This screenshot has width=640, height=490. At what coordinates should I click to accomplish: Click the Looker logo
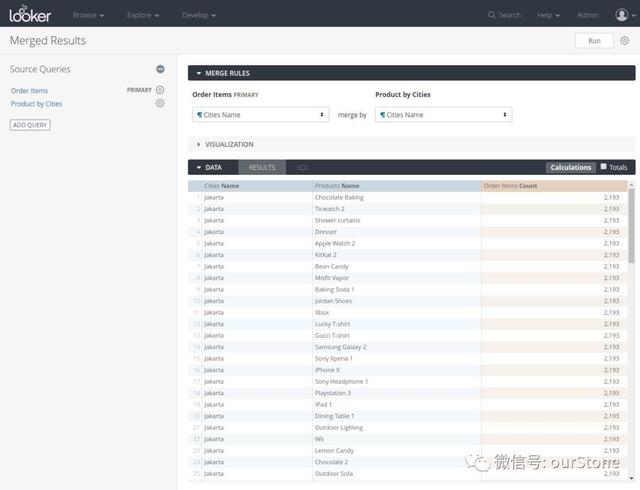(30, 14)
